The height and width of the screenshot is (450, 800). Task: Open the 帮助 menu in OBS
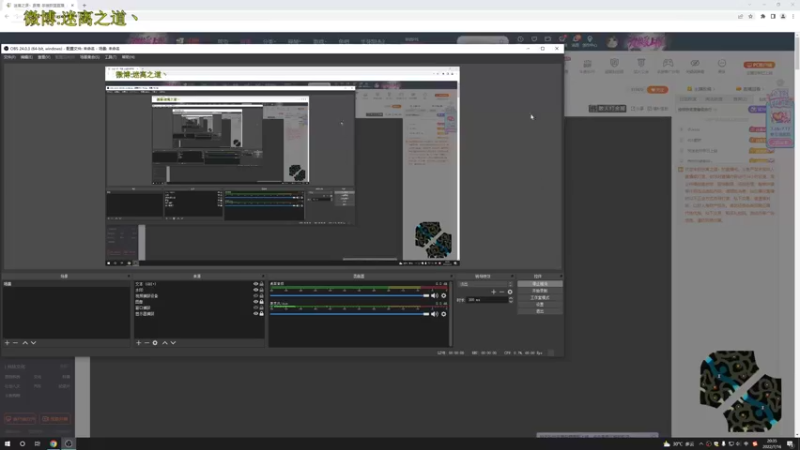[128, 57]
